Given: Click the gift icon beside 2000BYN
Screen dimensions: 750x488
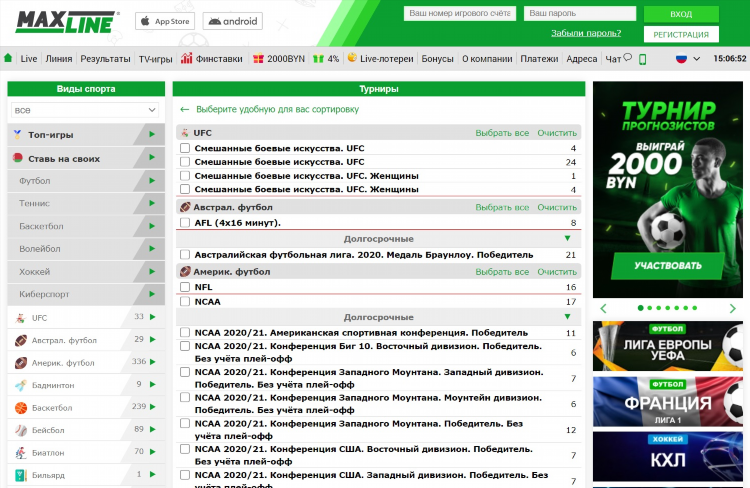Looking at the screenshot, I should (258, 58).
